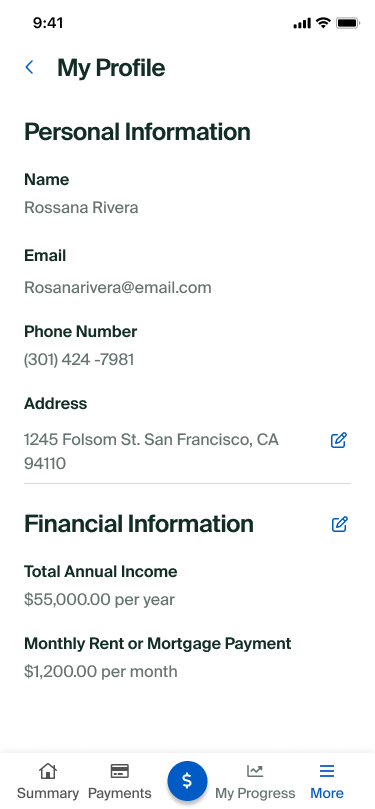Tap the email Rosanarivera@email.com
Screen dimensions: 375x809
tap(118, 287)
